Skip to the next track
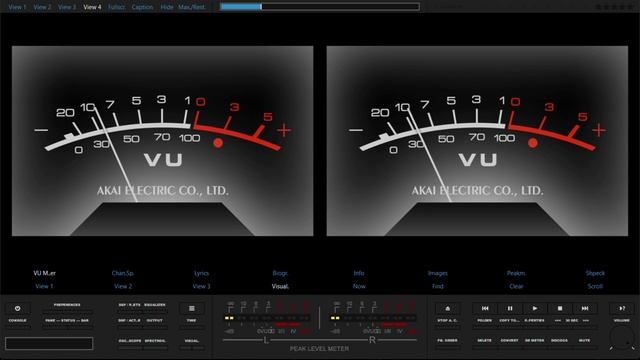This screenshot has height=360, width=640. (585, 309)
